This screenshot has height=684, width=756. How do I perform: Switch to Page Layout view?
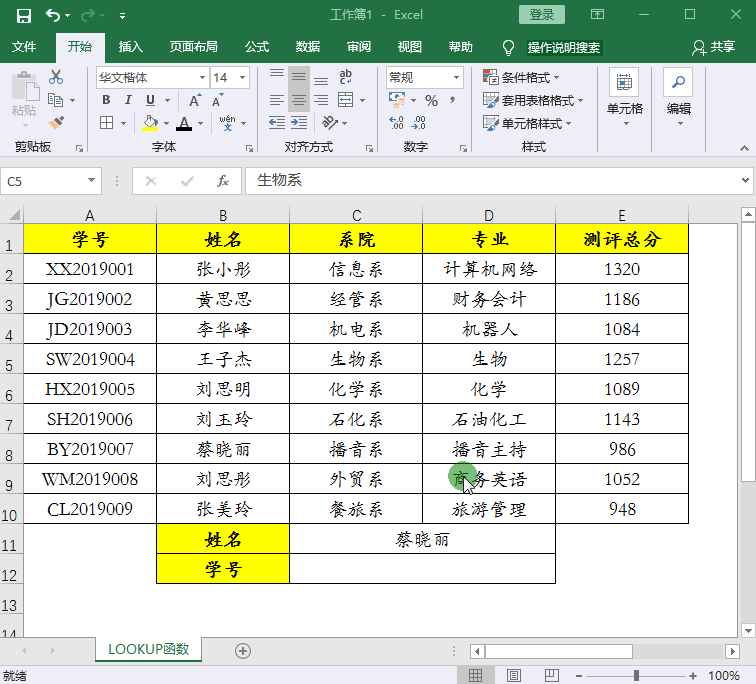513,675
